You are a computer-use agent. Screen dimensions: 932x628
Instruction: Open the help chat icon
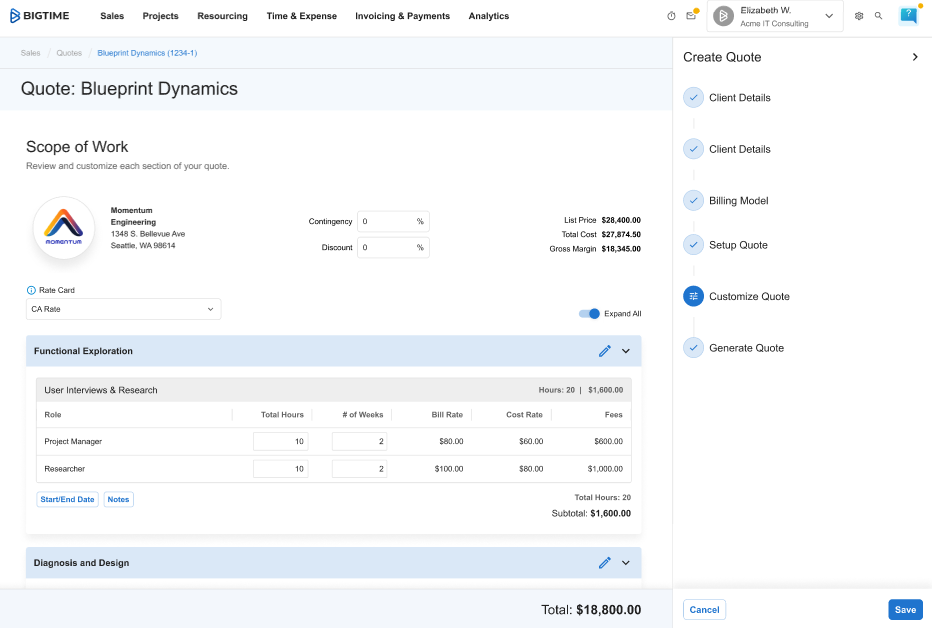click(x=908, y=16)
